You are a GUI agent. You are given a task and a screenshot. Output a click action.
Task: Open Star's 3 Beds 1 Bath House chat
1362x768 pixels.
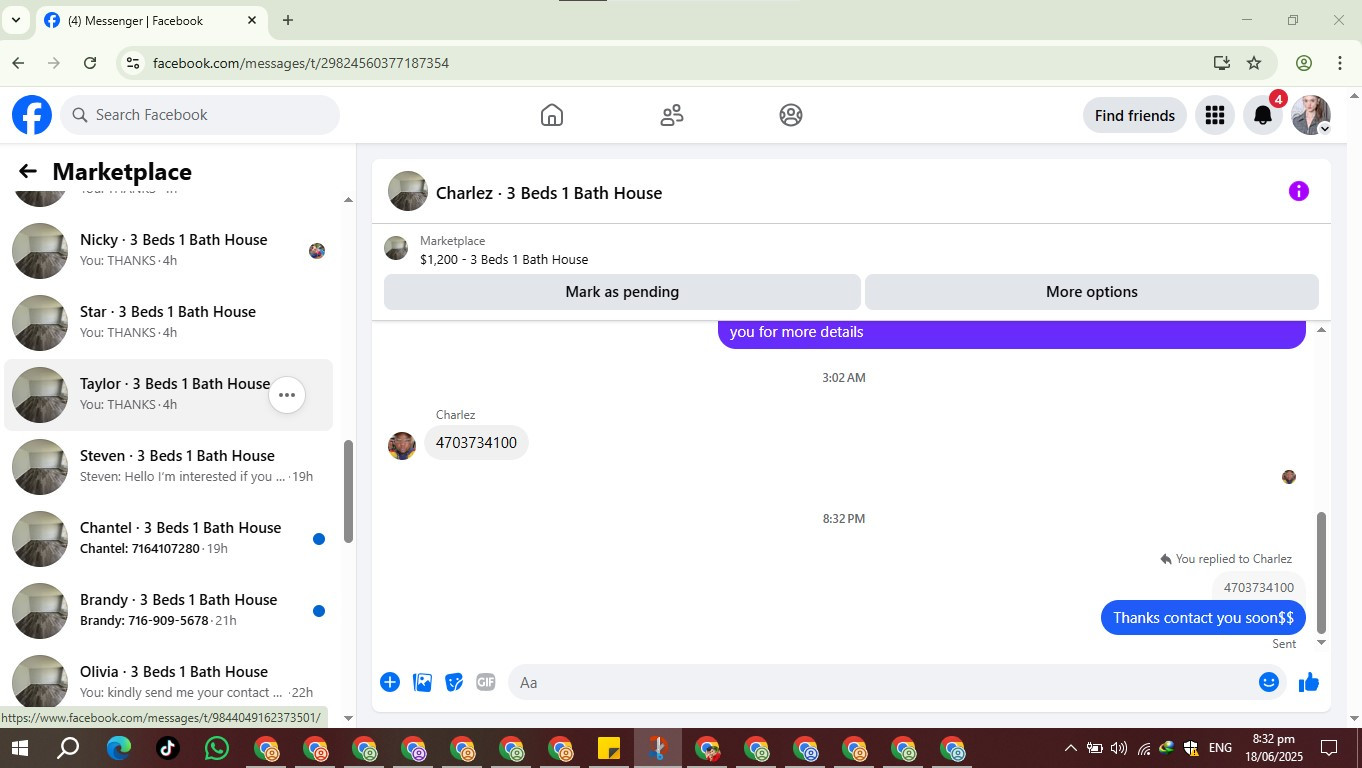pos(169,323)
